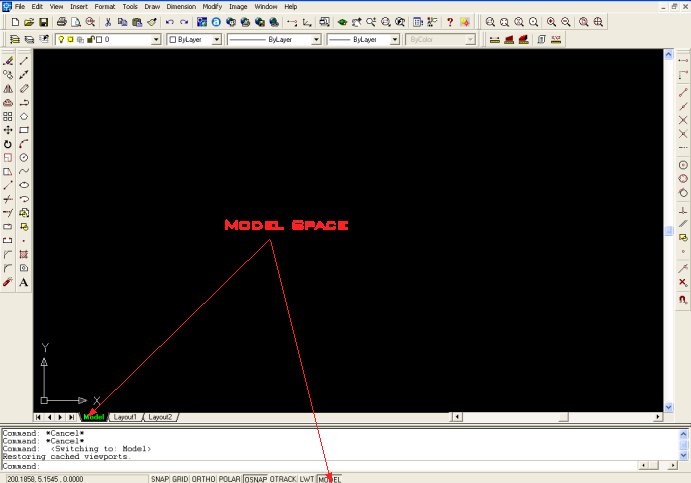Select the Polygon draw tool
The image size is (691, 483).
[x=24, y=116]
